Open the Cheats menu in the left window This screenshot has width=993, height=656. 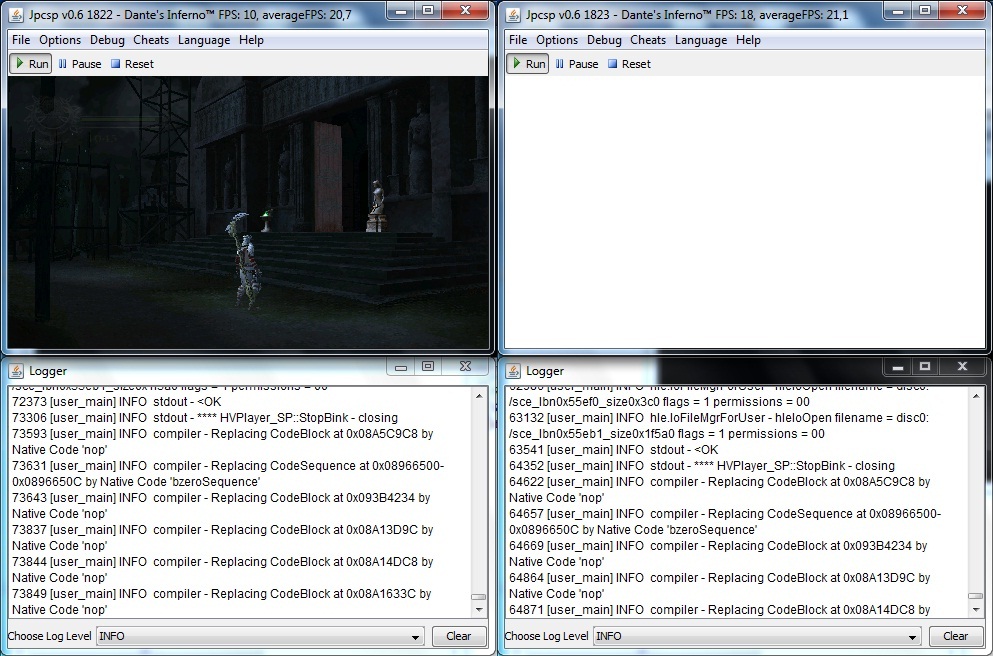pos(151,40)
